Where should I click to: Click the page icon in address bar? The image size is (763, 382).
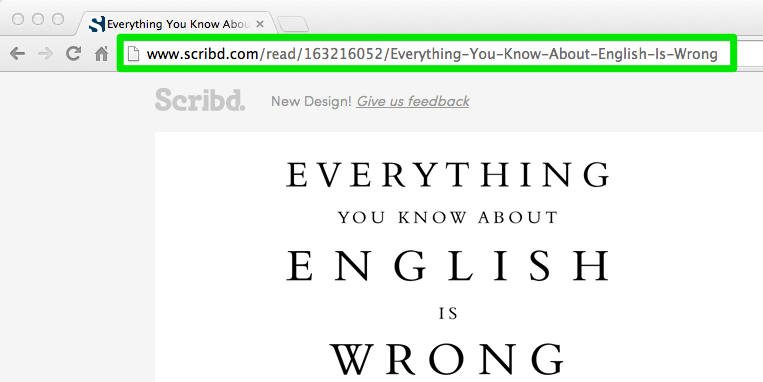click(133, 54)
